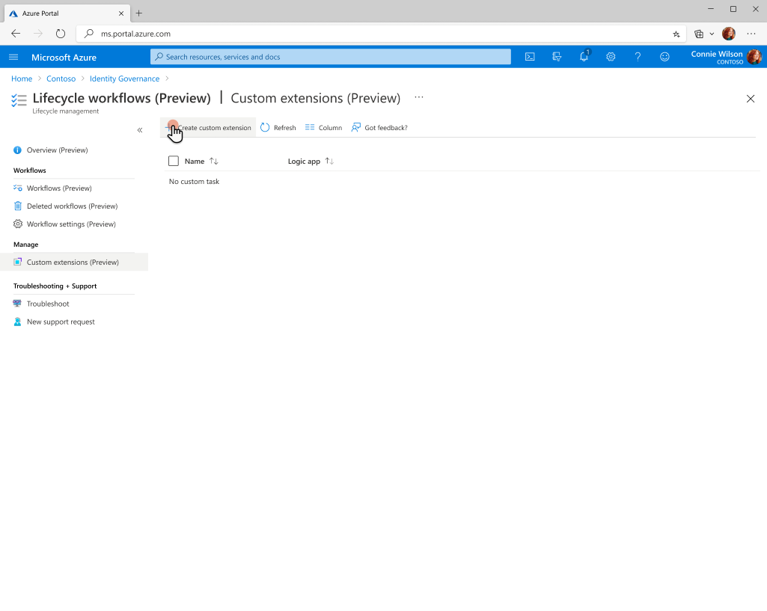Open the feedback smiley icon

coord(664,57)
